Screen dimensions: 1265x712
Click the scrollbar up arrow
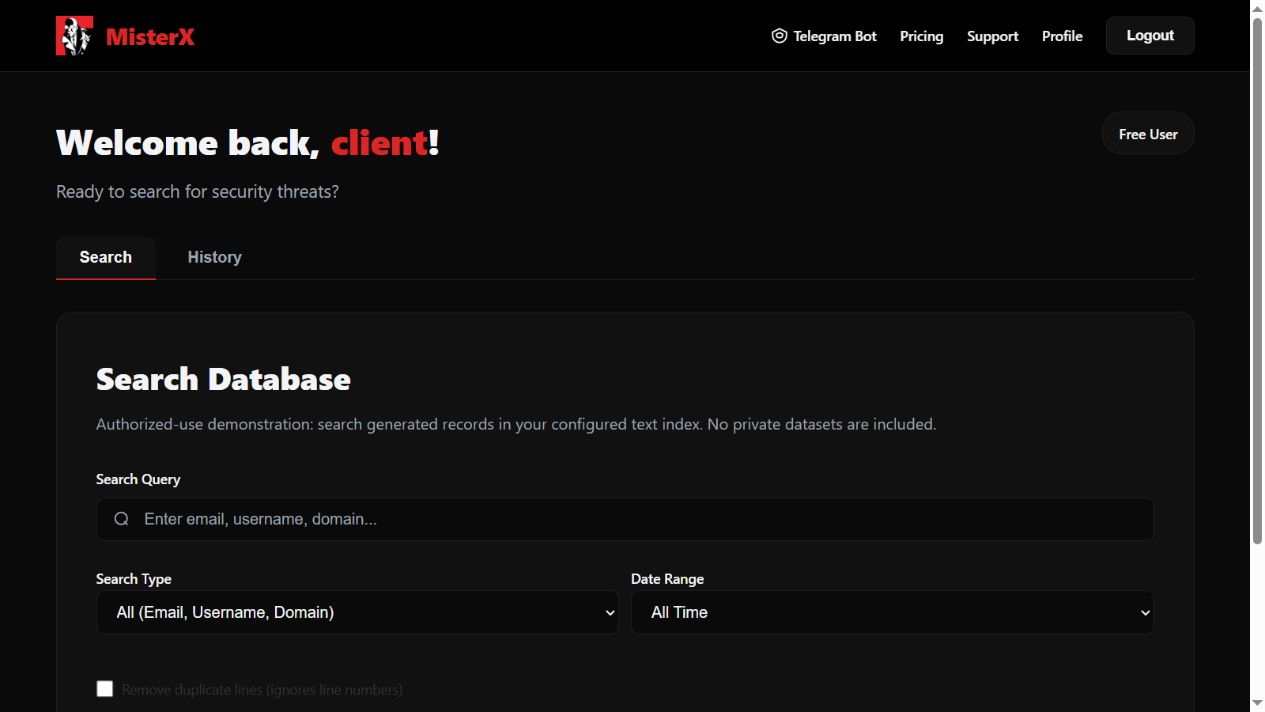(1257, 7)
